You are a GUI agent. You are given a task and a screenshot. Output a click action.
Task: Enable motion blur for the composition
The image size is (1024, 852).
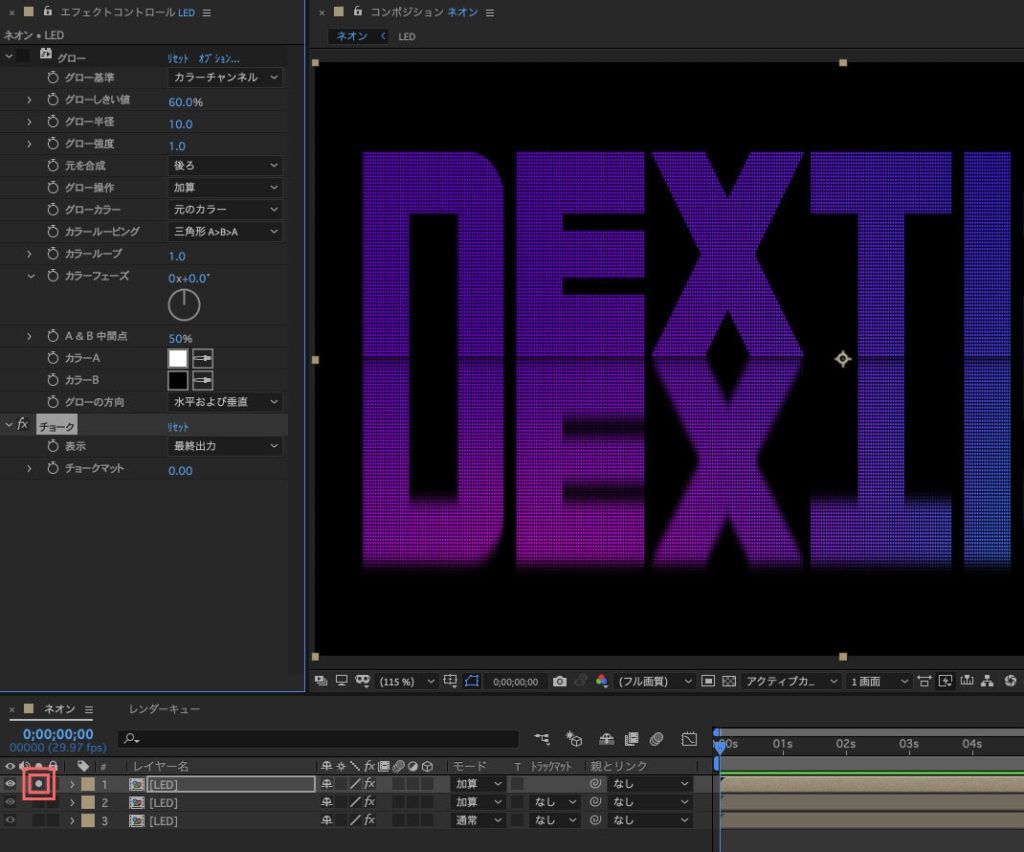click(x=657, y=738)
